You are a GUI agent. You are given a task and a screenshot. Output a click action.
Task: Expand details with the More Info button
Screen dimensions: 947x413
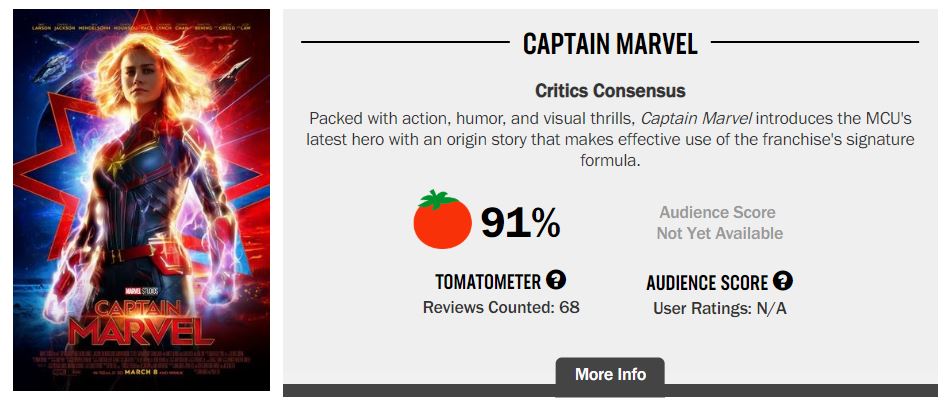(x=610, y=375)
